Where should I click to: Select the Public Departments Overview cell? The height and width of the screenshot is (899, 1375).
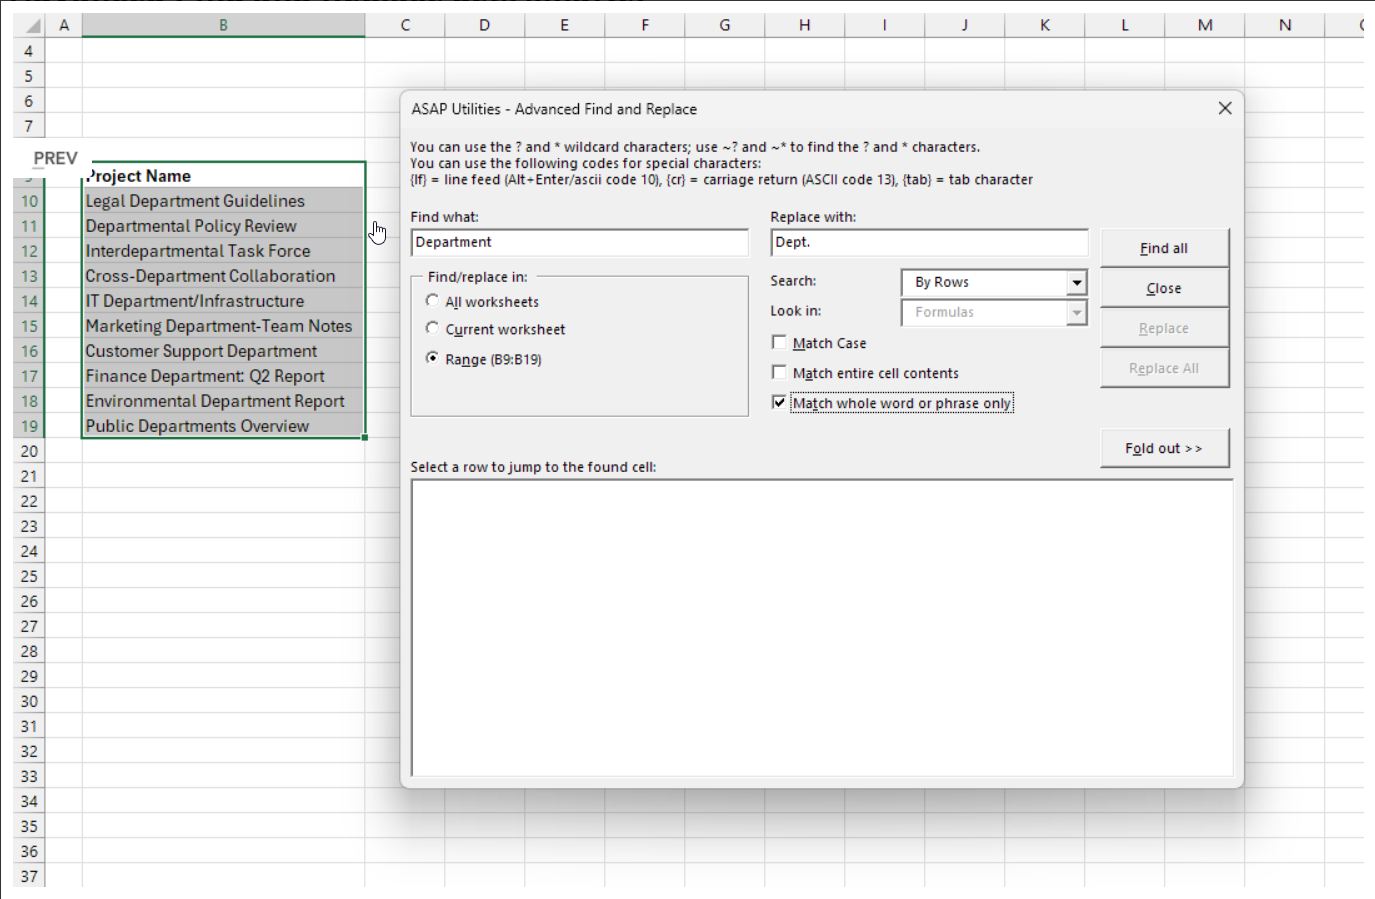click(x=197, y=426)
